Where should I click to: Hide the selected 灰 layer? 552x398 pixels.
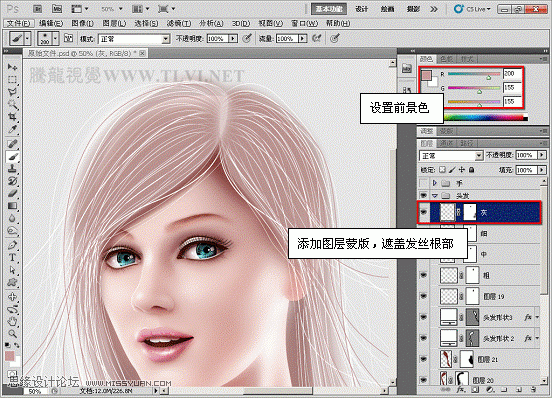(x=424, y=212)
